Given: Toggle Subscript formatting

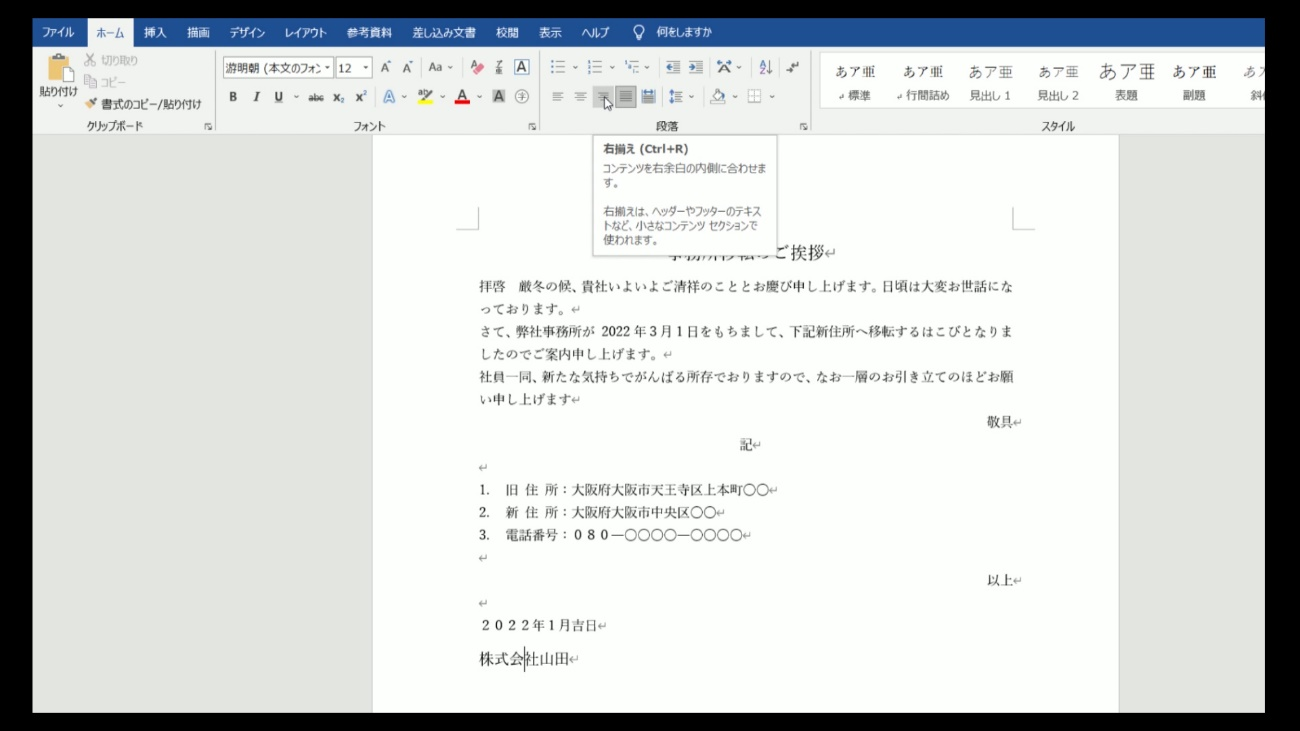Looking at the screenshot, I should coord(339,97).
